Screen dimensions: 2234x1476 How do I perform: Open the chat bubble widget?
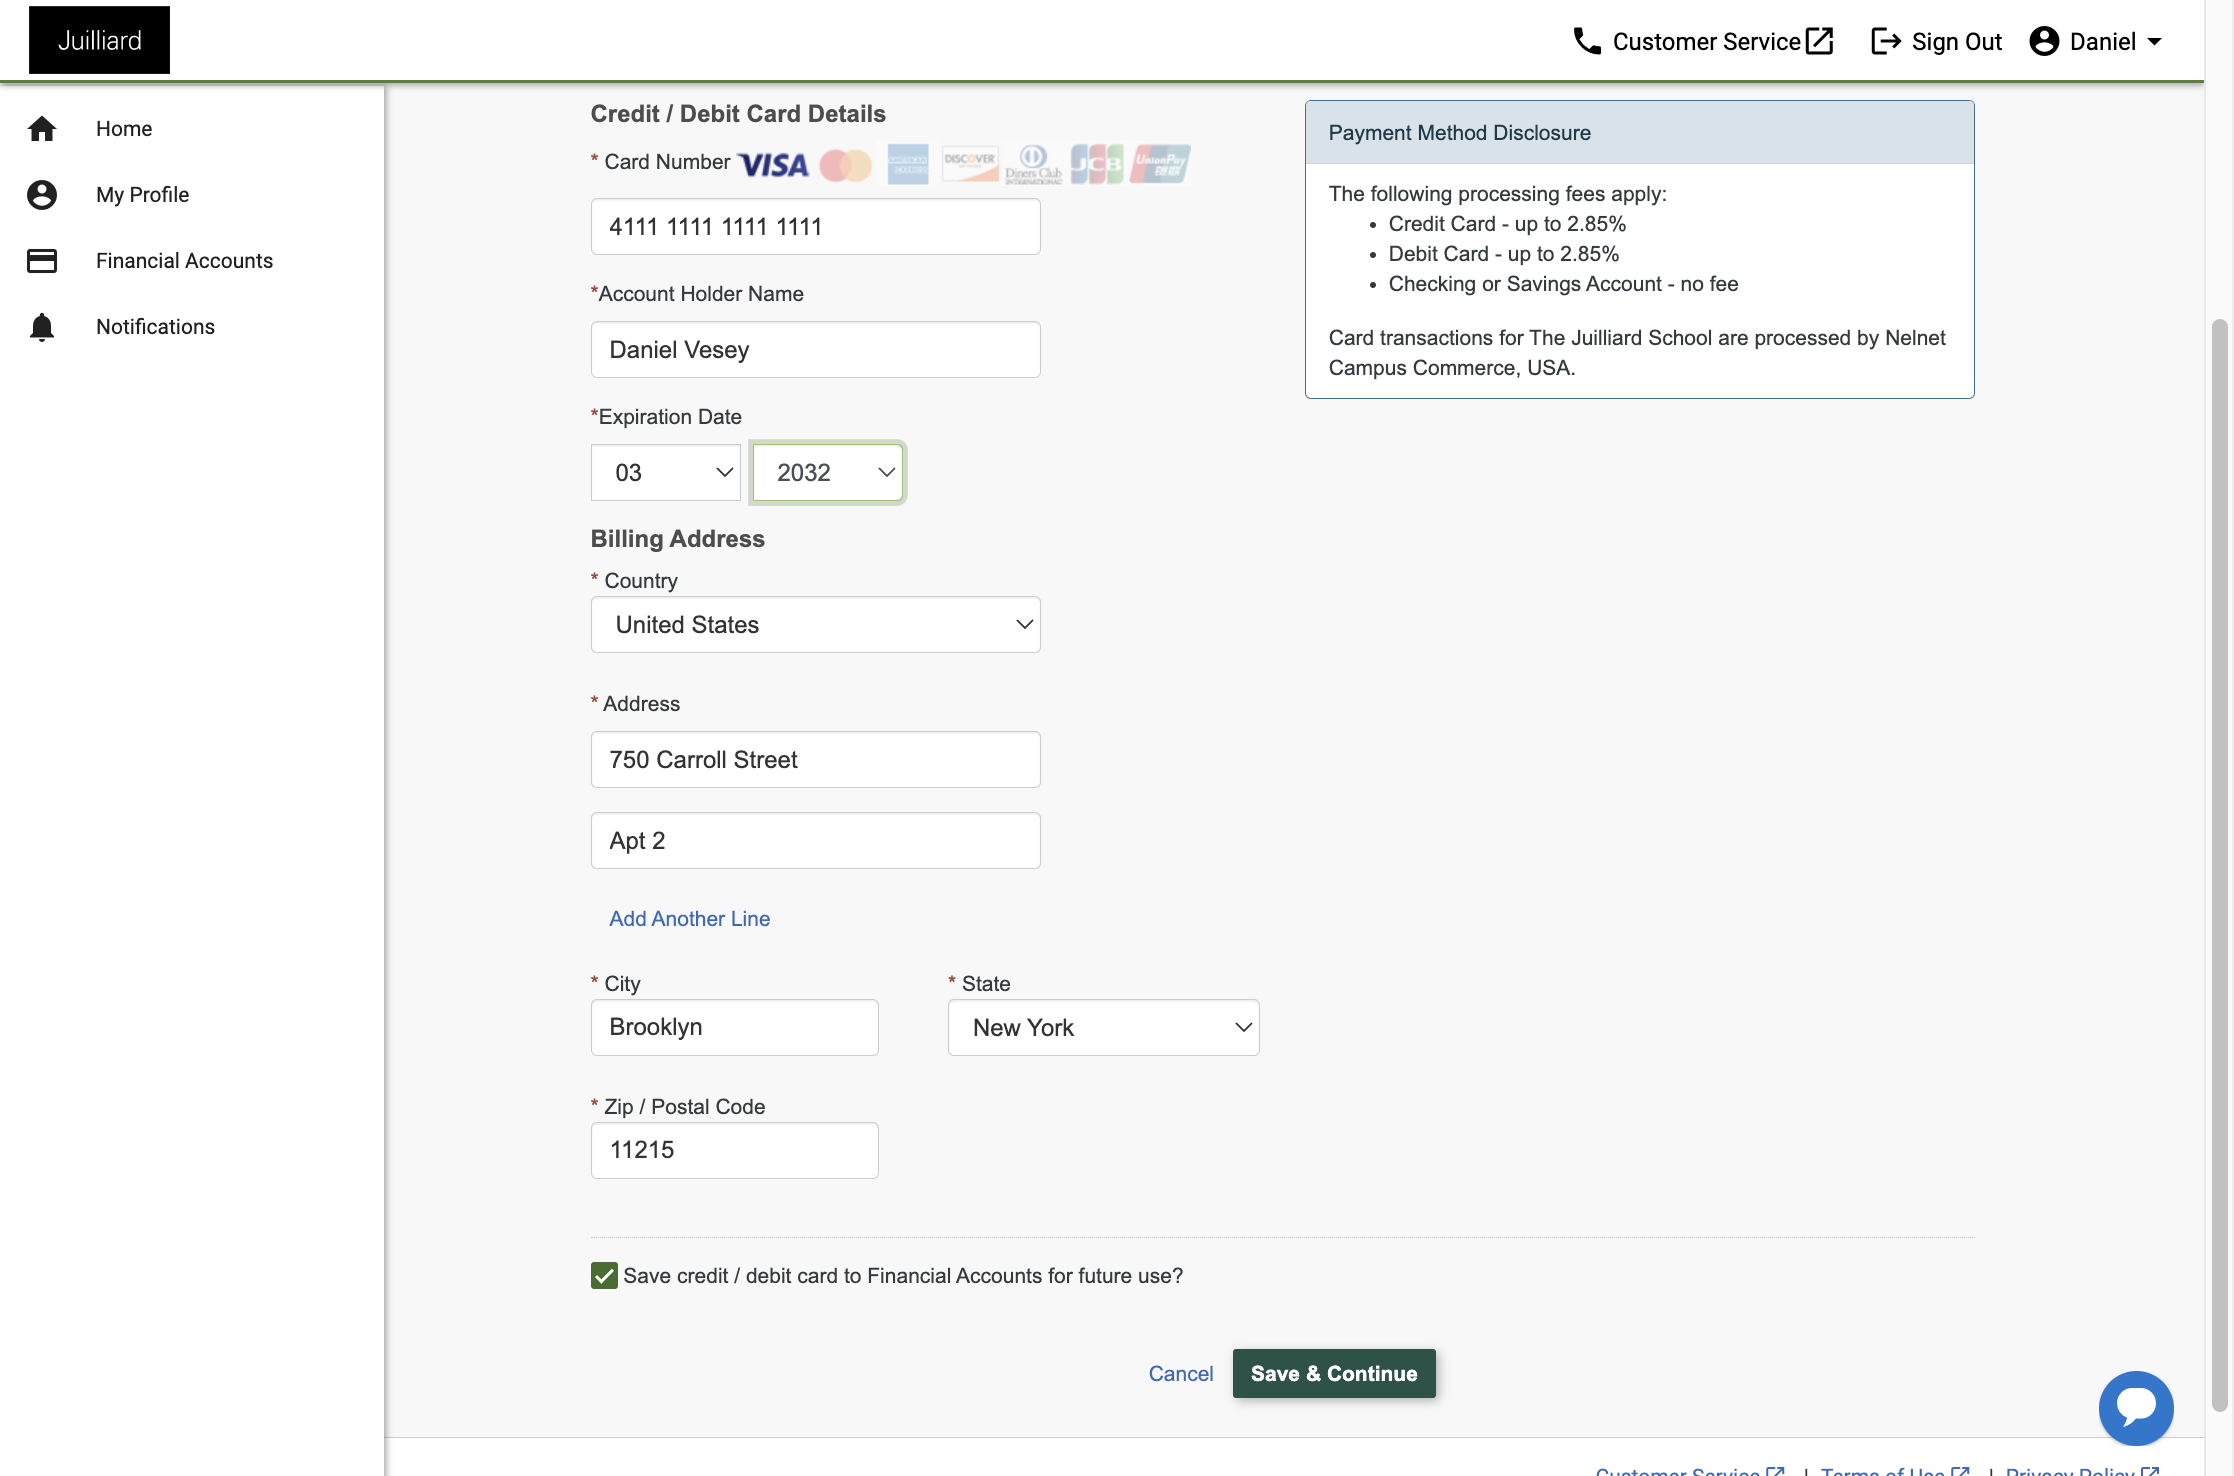tap(2136, 1408)
